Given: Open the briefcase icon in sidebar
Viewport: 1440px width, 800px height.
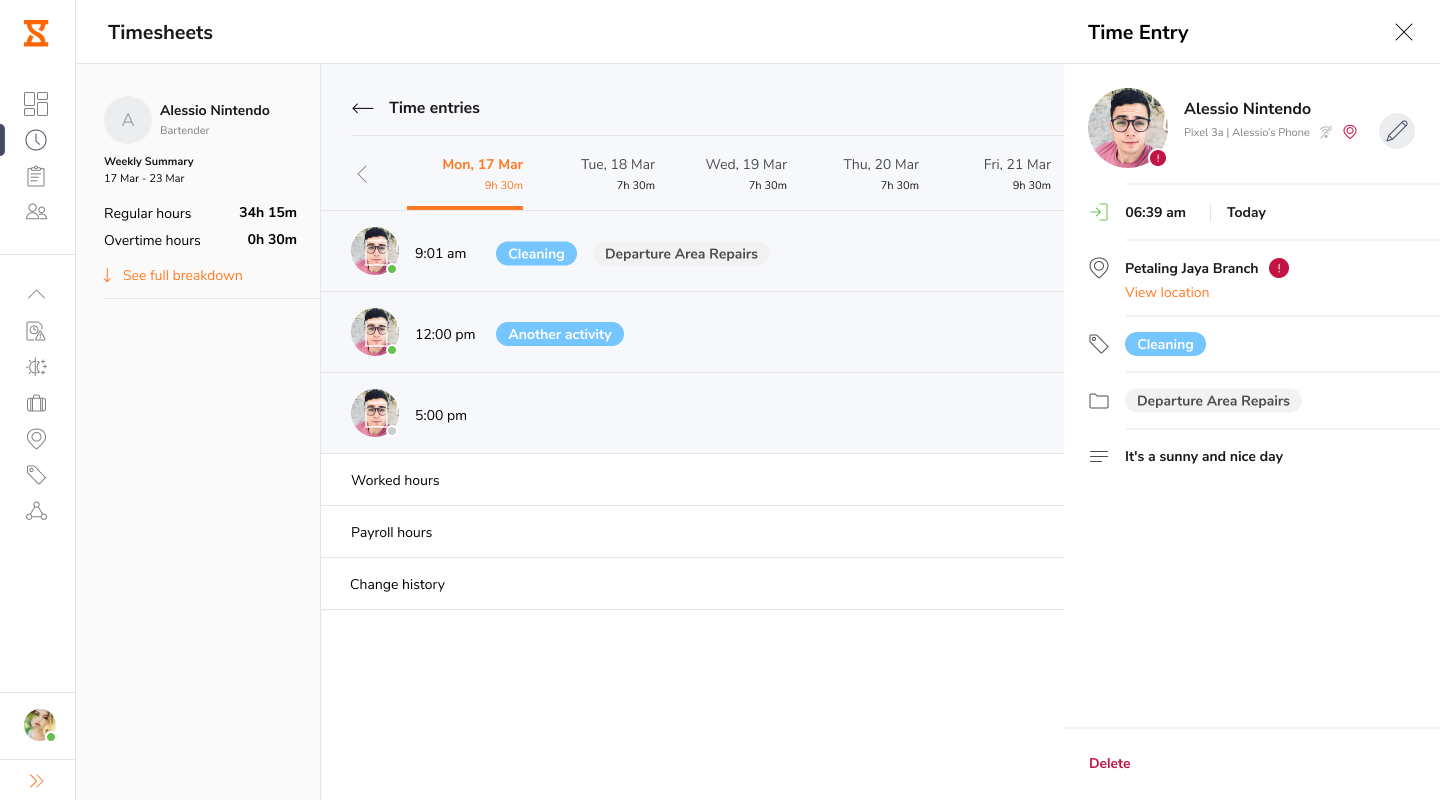Looking at the screenshot, I should coord(36,403).
